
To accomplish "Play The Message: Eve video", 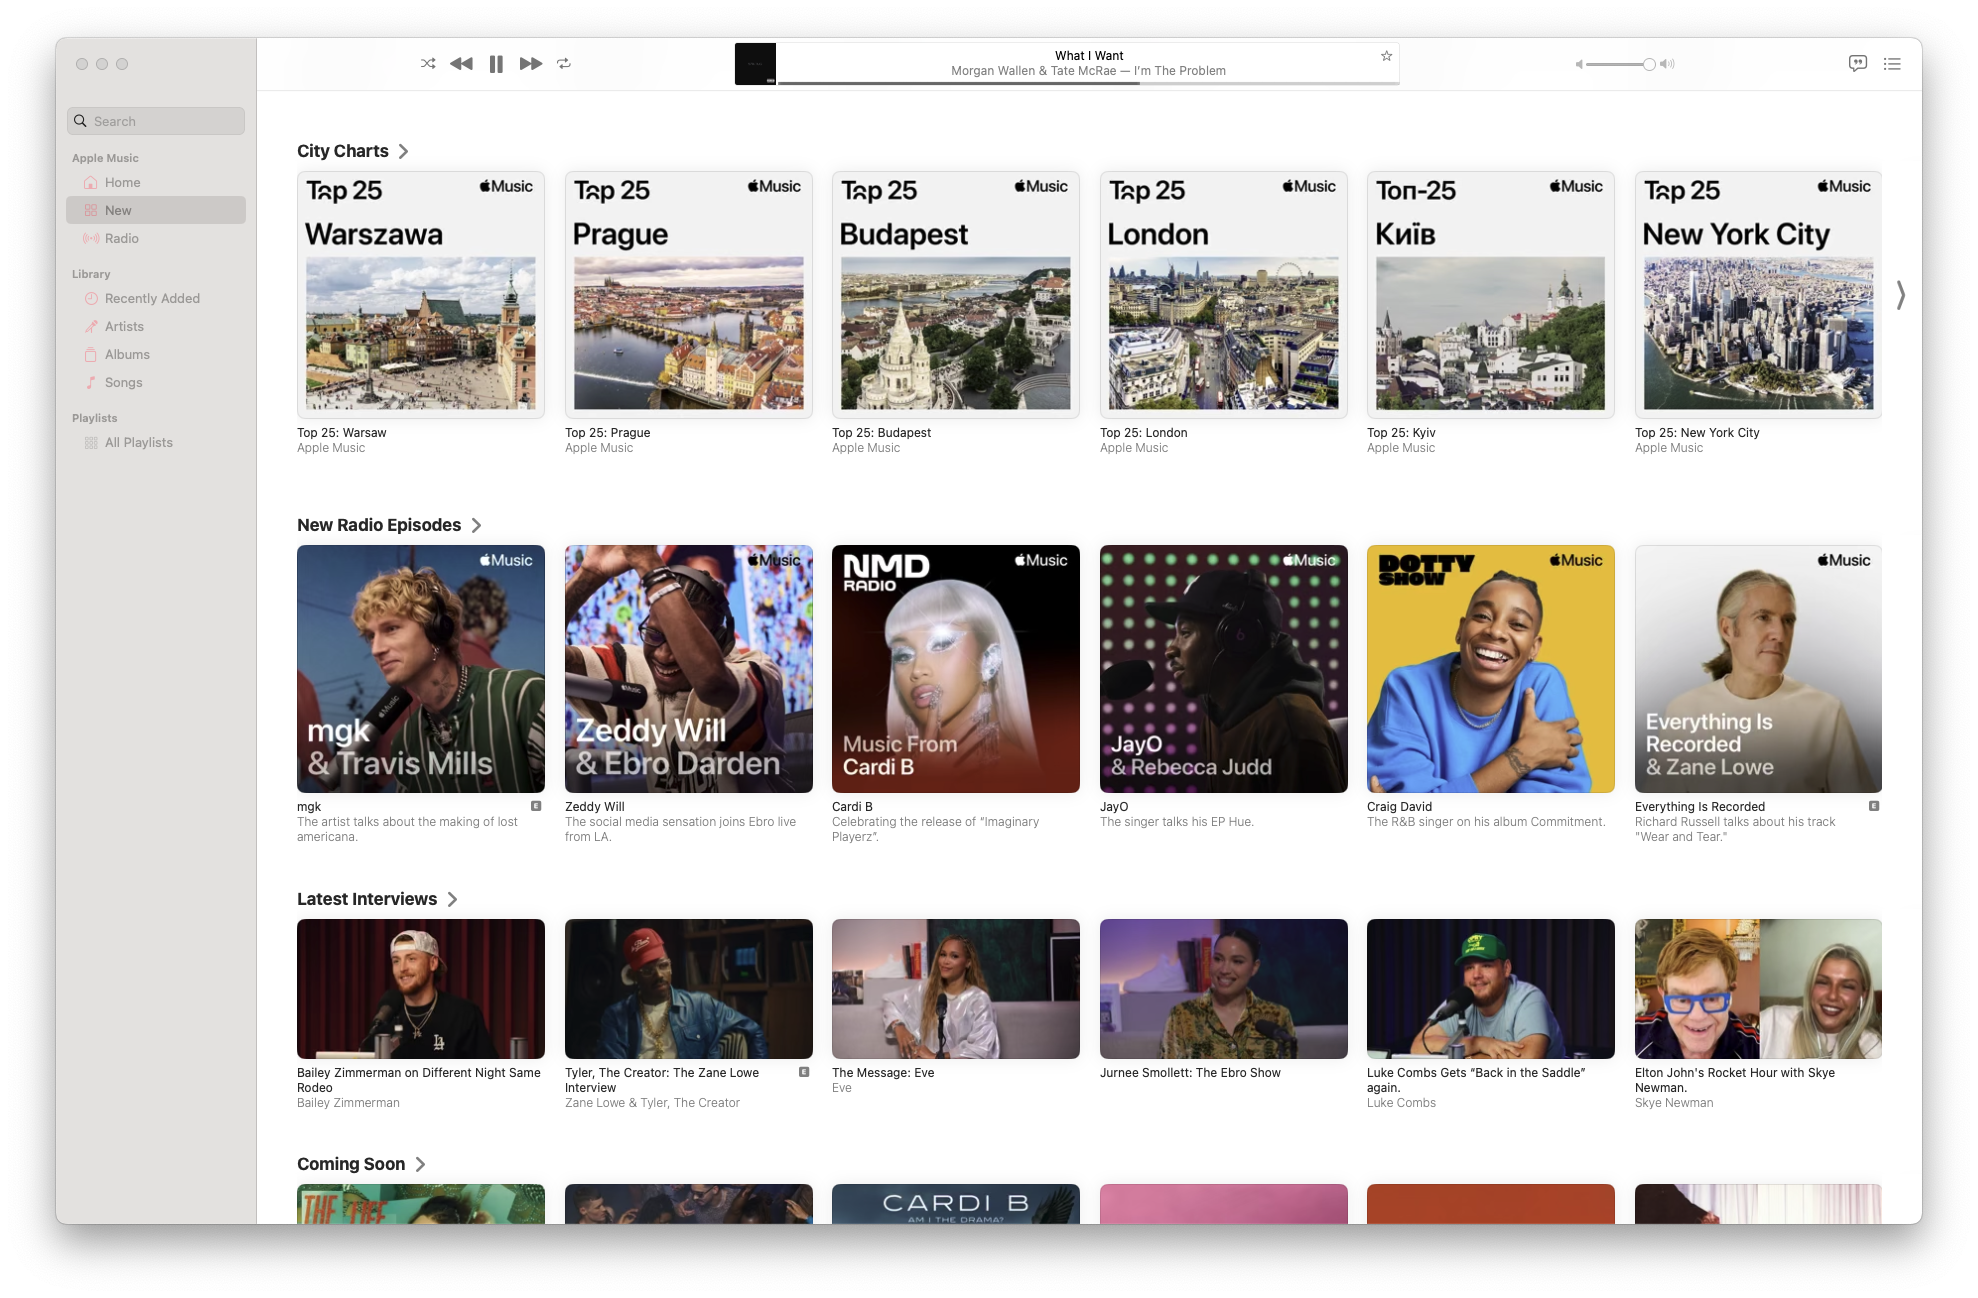I will click(x=956, y=989).
